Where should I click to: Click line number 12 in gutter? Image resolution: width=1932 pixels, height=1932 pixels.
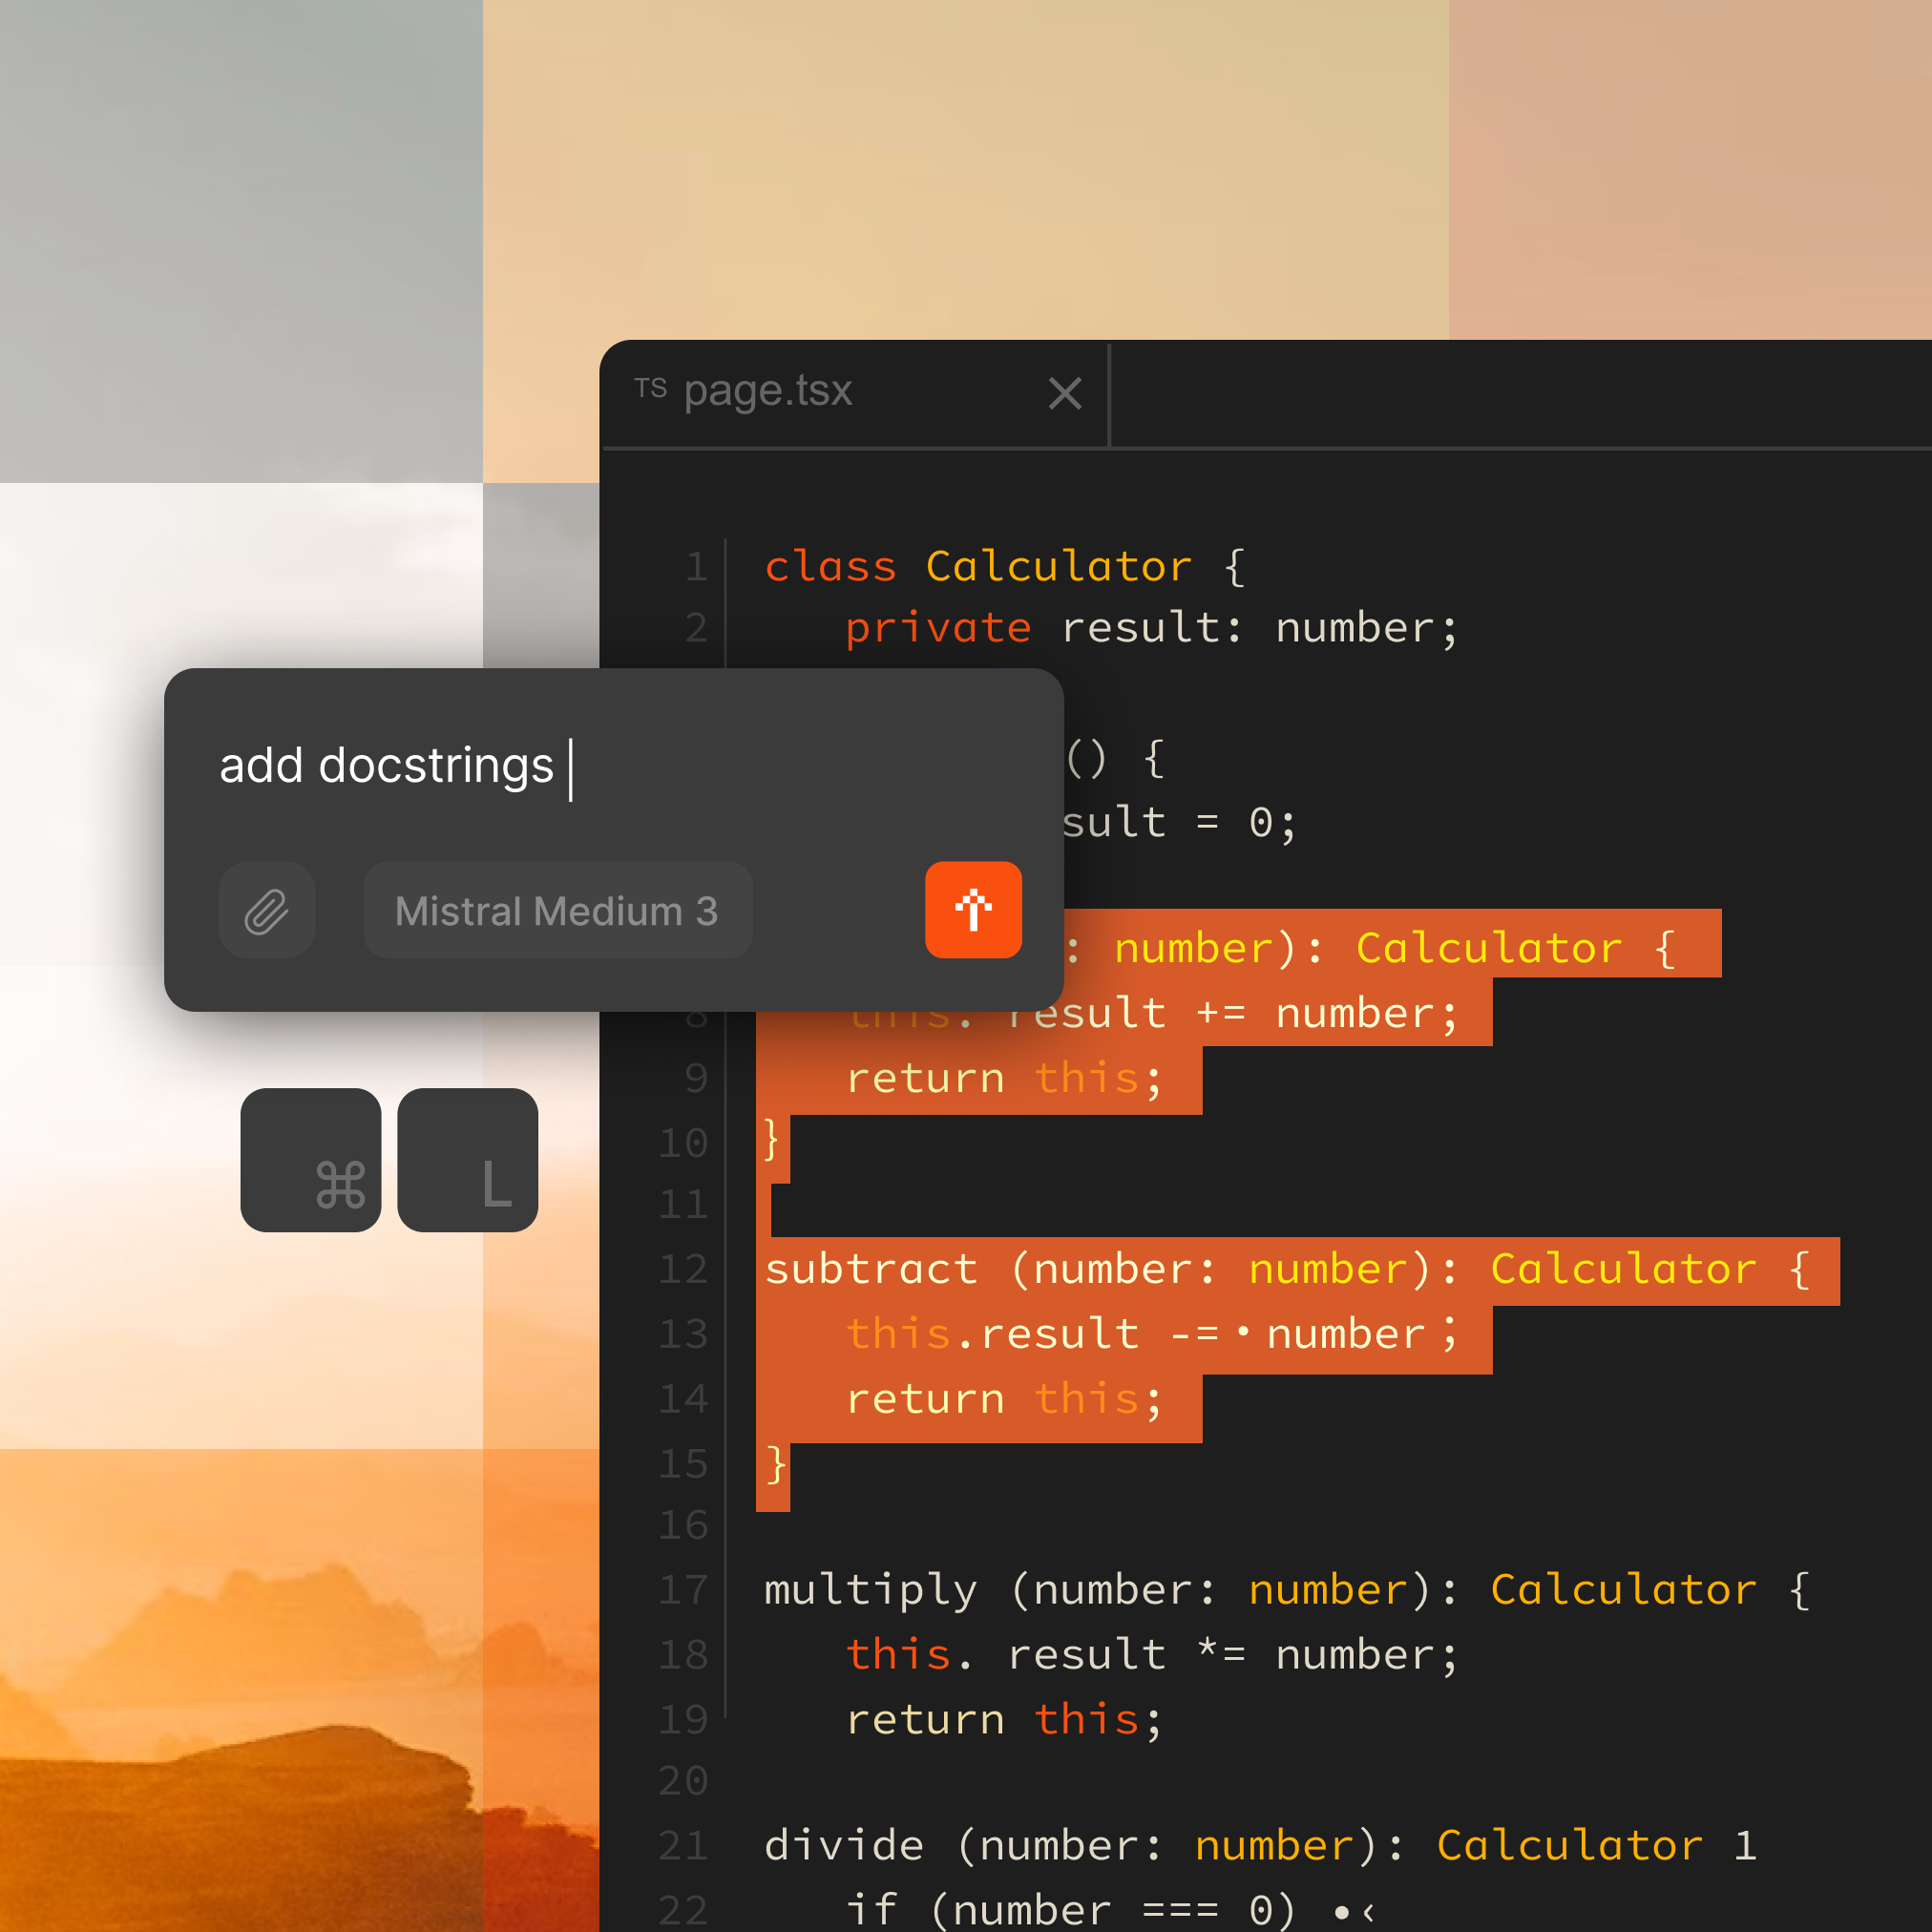tap(684, 1269)
